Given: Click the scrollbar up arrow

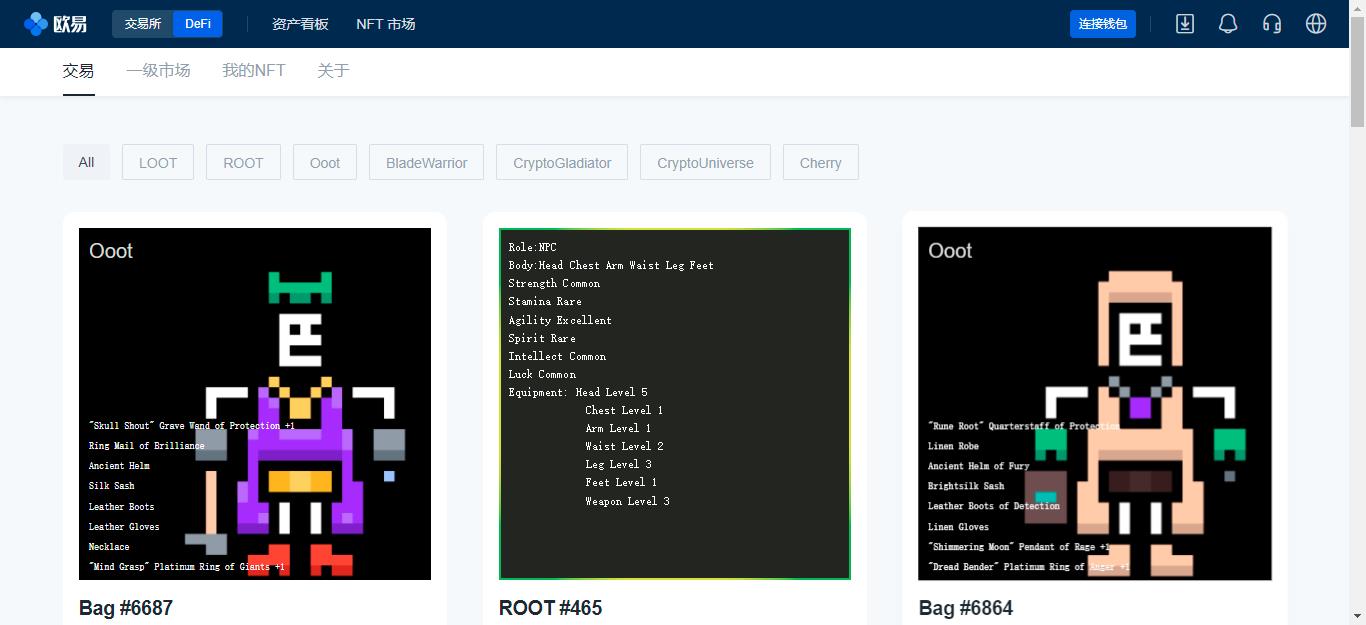Looking at the screenshot, I should tap(1358, 8).
